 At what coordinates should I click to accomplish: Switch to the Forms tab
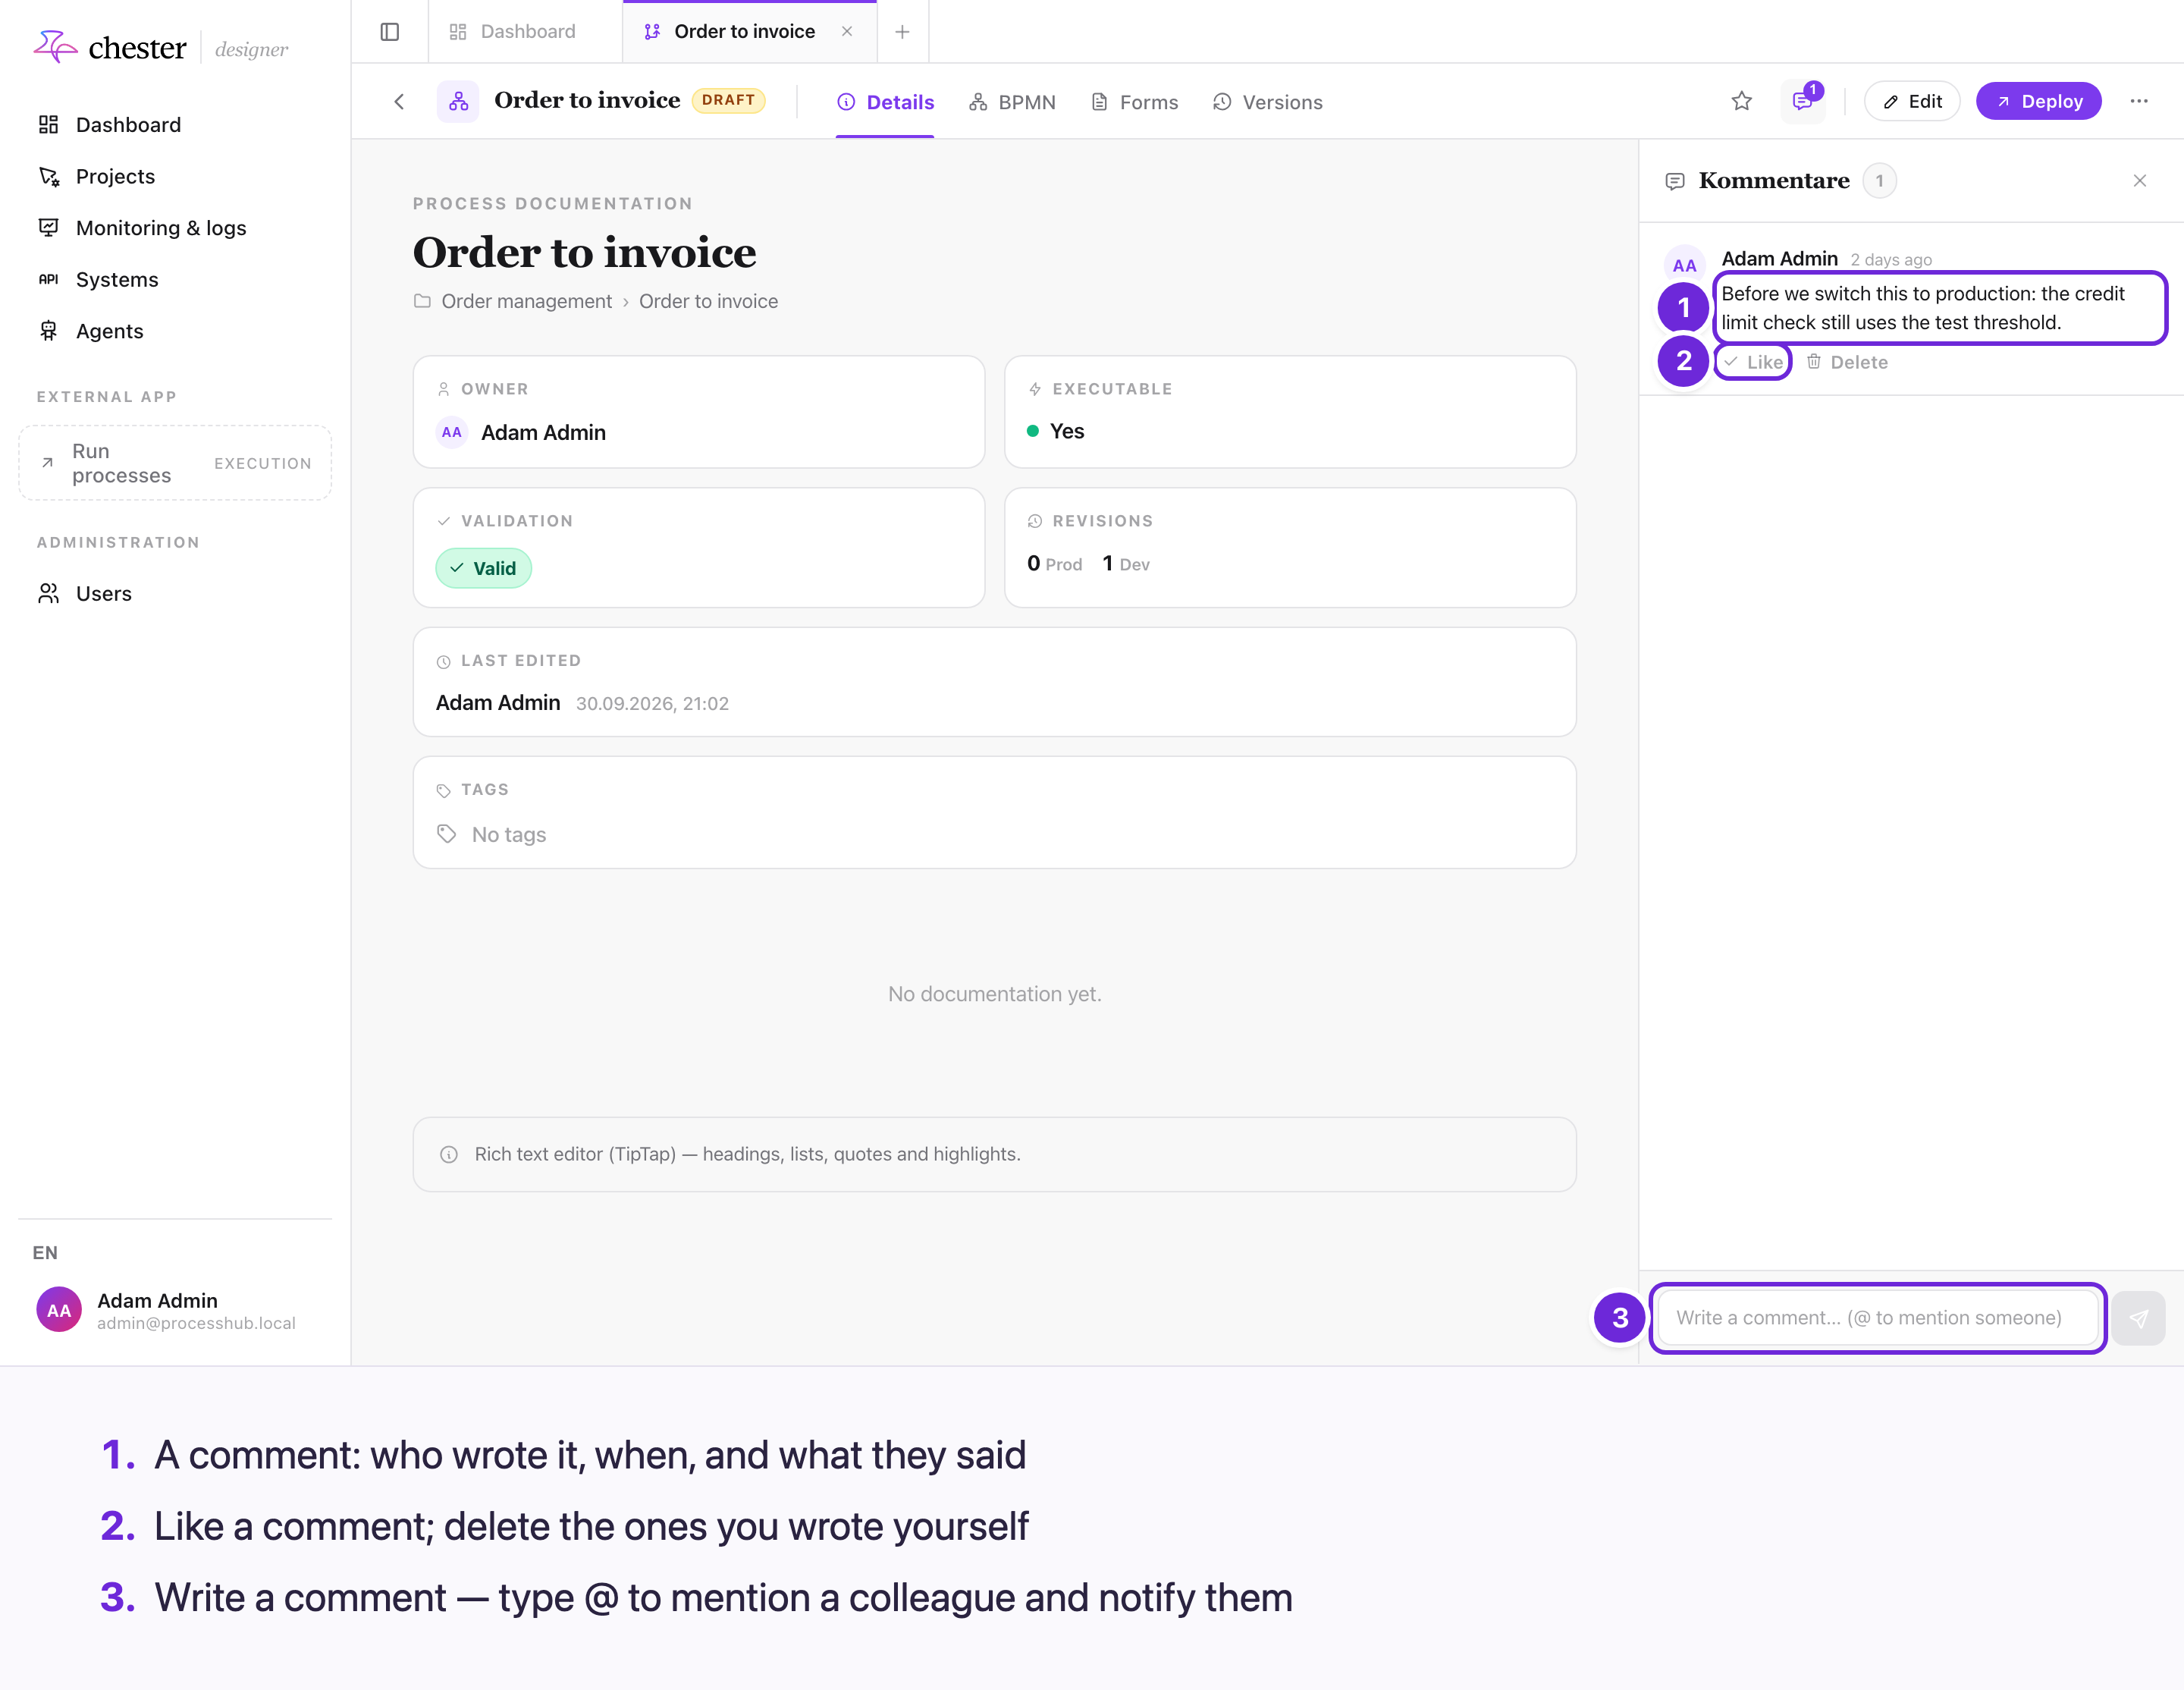[x=1134, y=102]
